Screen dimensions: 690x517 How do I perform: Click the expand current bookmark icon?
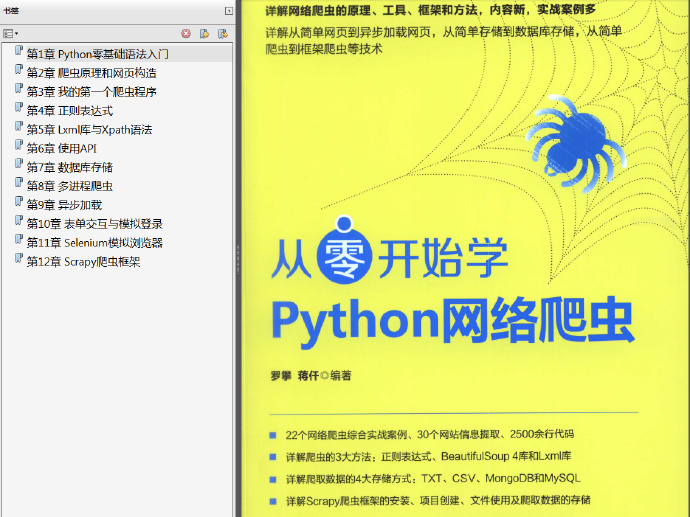[223, 33]
